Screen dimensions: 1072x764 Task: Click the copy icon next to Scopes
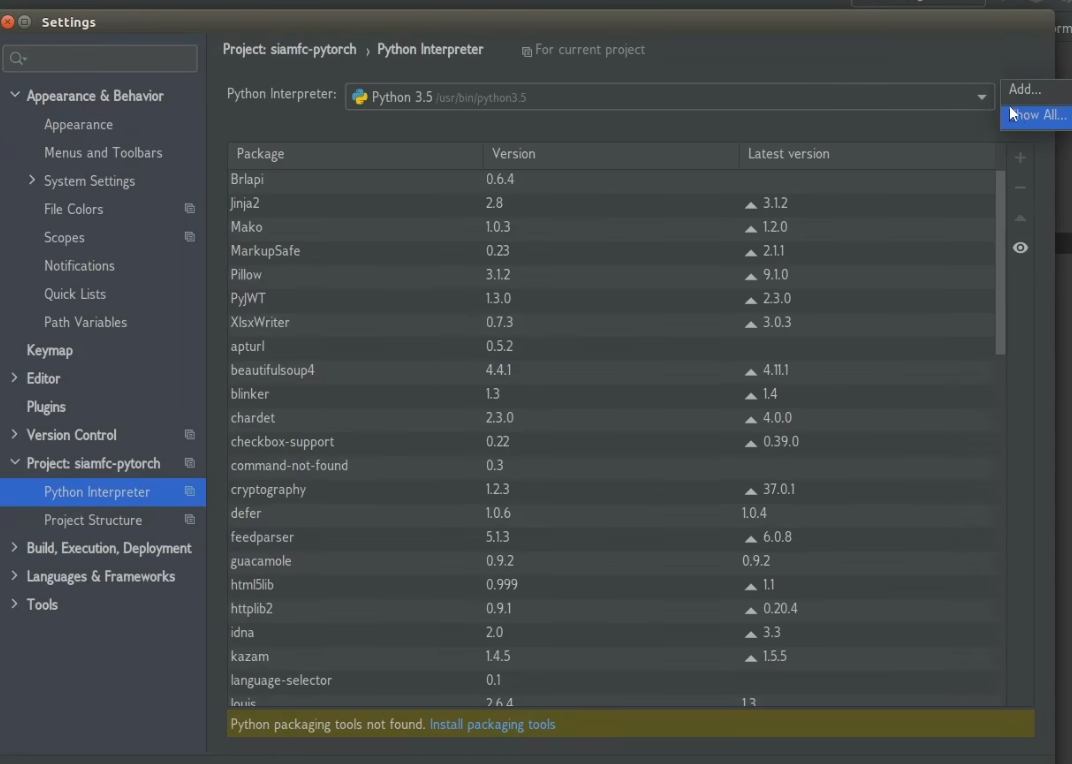(x=190, y=237)
